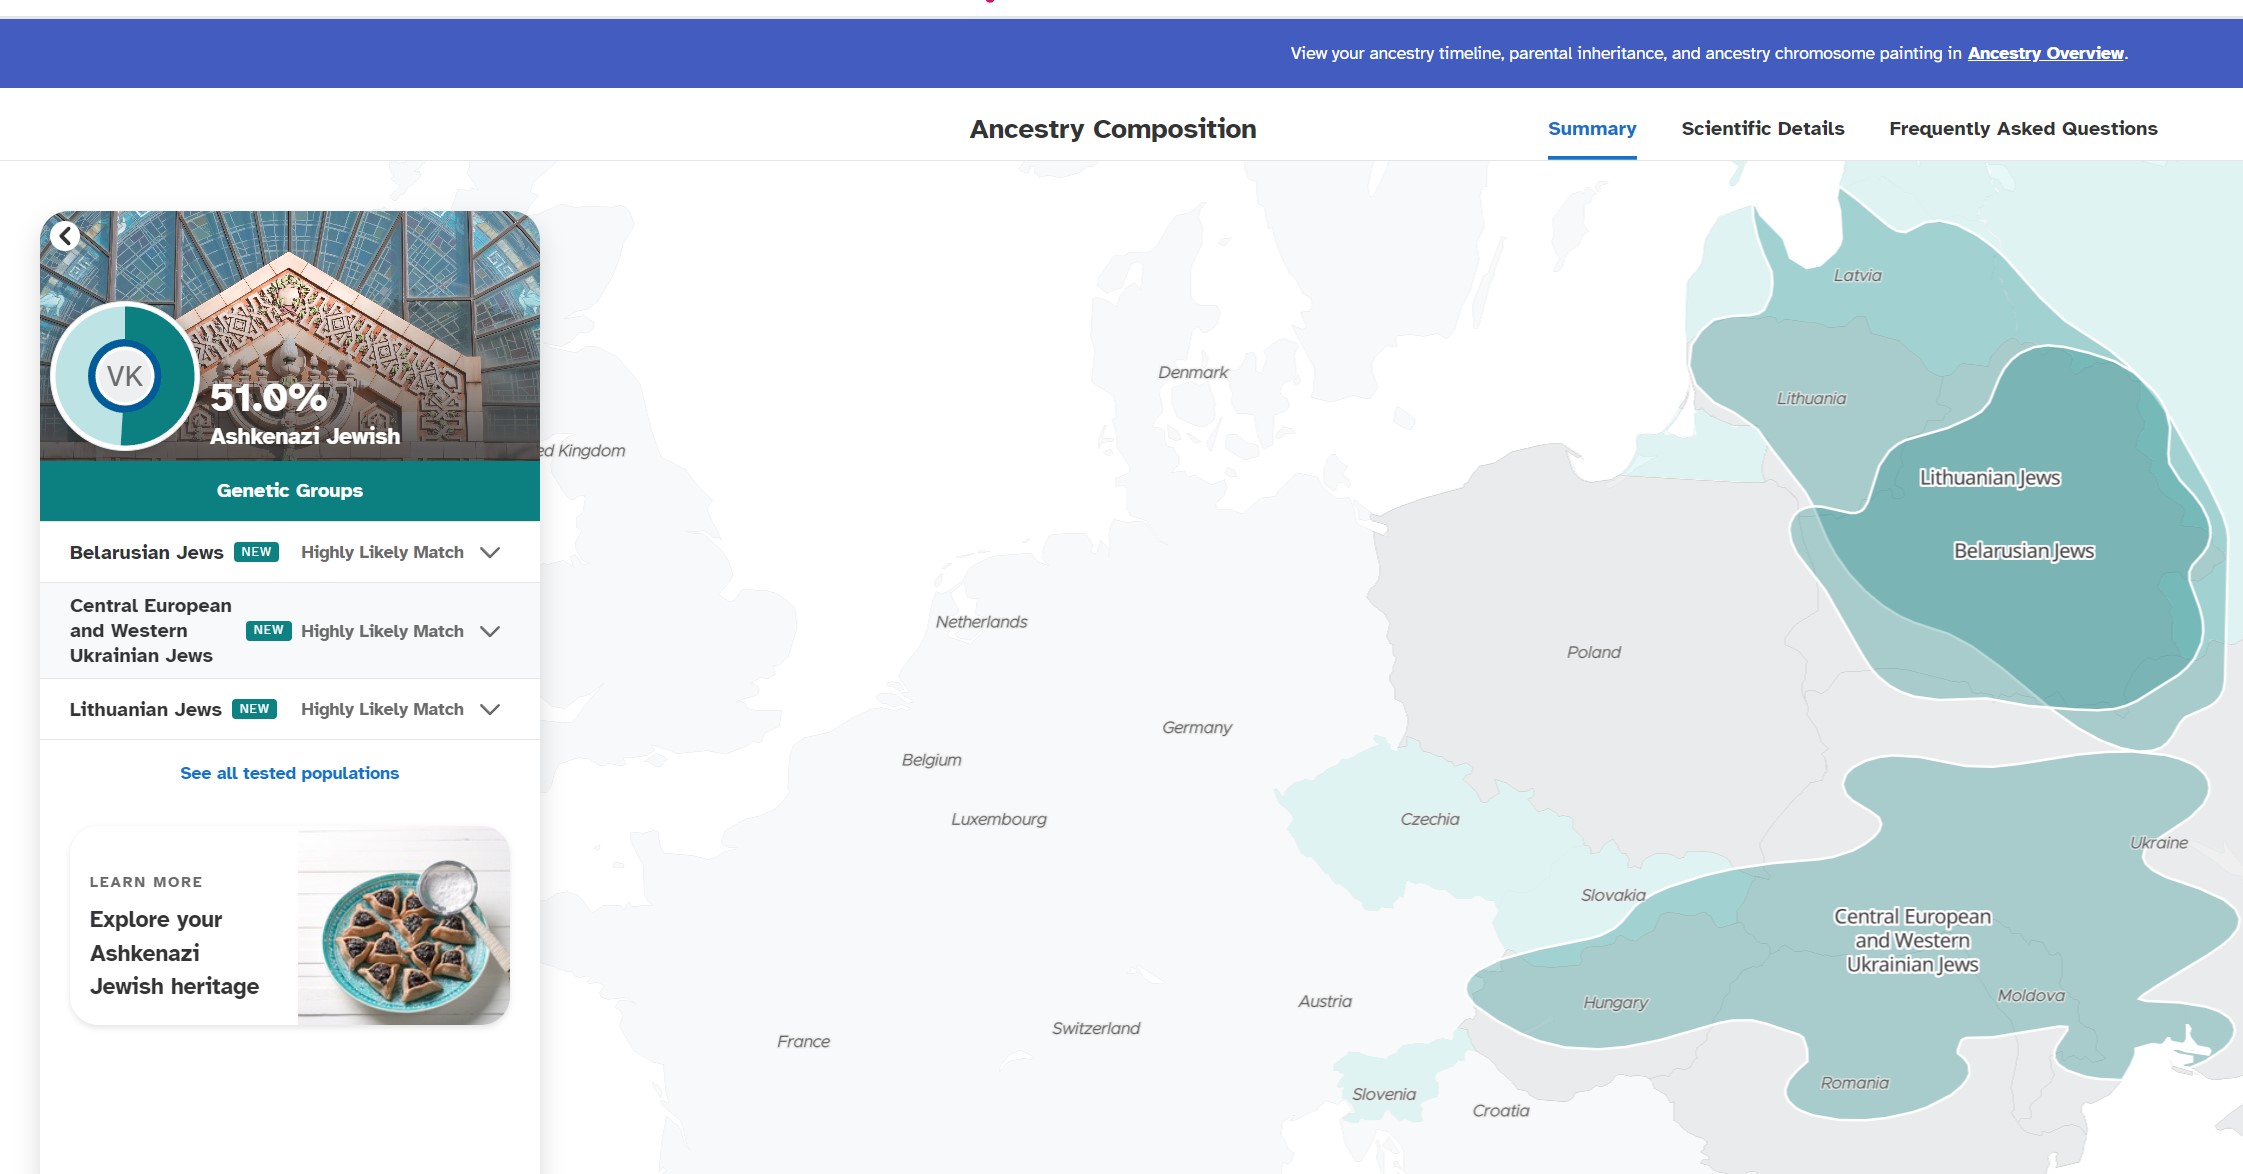Select Genetic Groups header bar
The height and width of the screenshot is (1174, 2243).
click(290, 490)
